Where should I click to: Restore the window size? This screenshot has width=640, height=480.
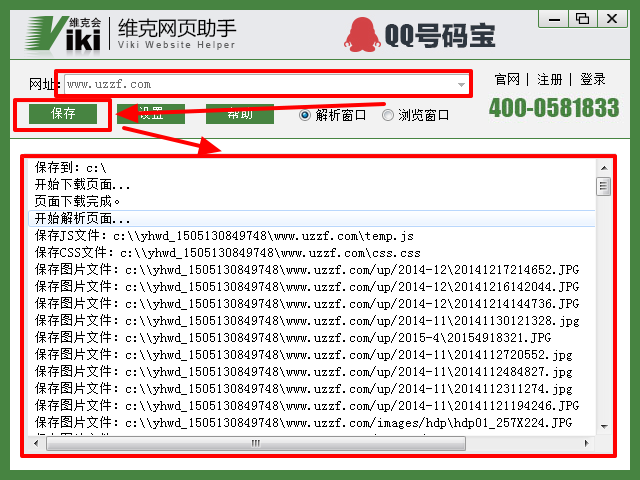coord(582,19)
